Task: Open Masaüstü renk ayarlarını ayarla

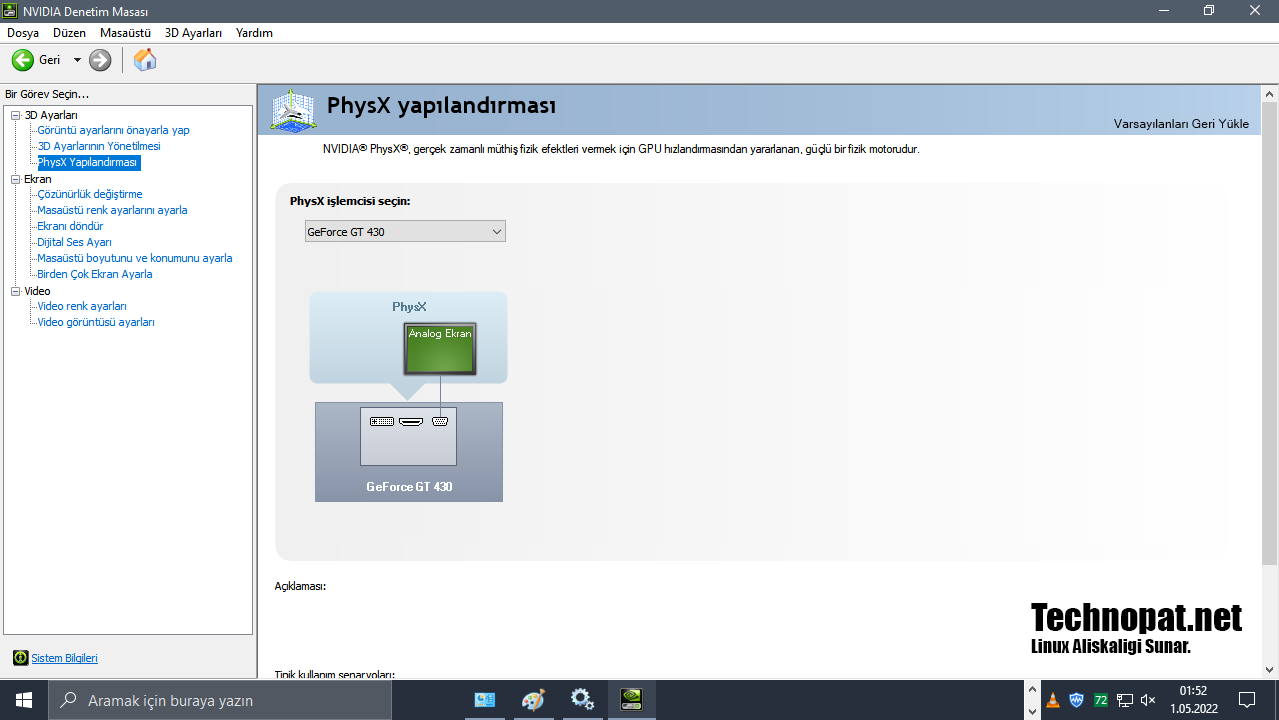Action: [x=112, y=210]
